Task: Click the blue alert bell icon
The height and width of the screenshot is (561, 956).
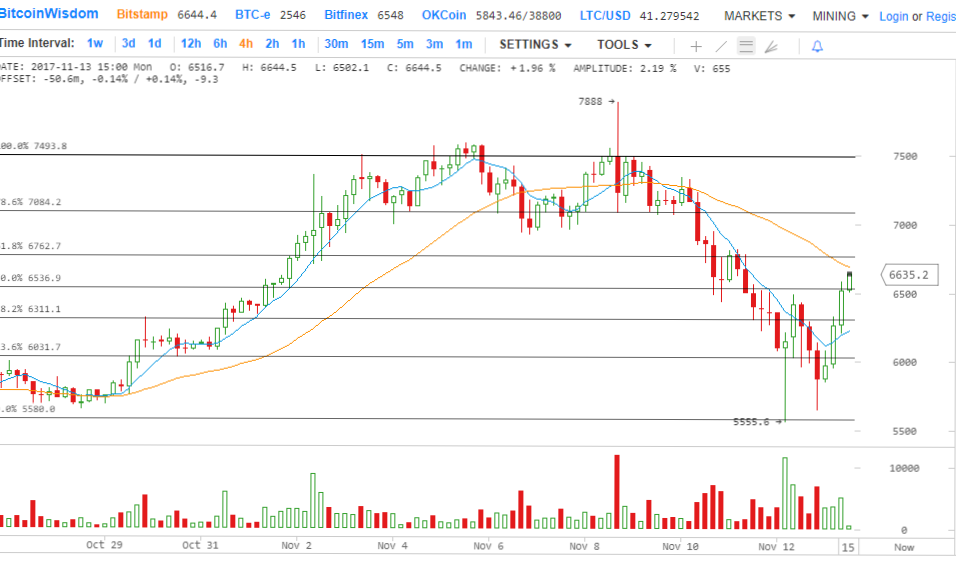Action: click(x=817, y=46)
